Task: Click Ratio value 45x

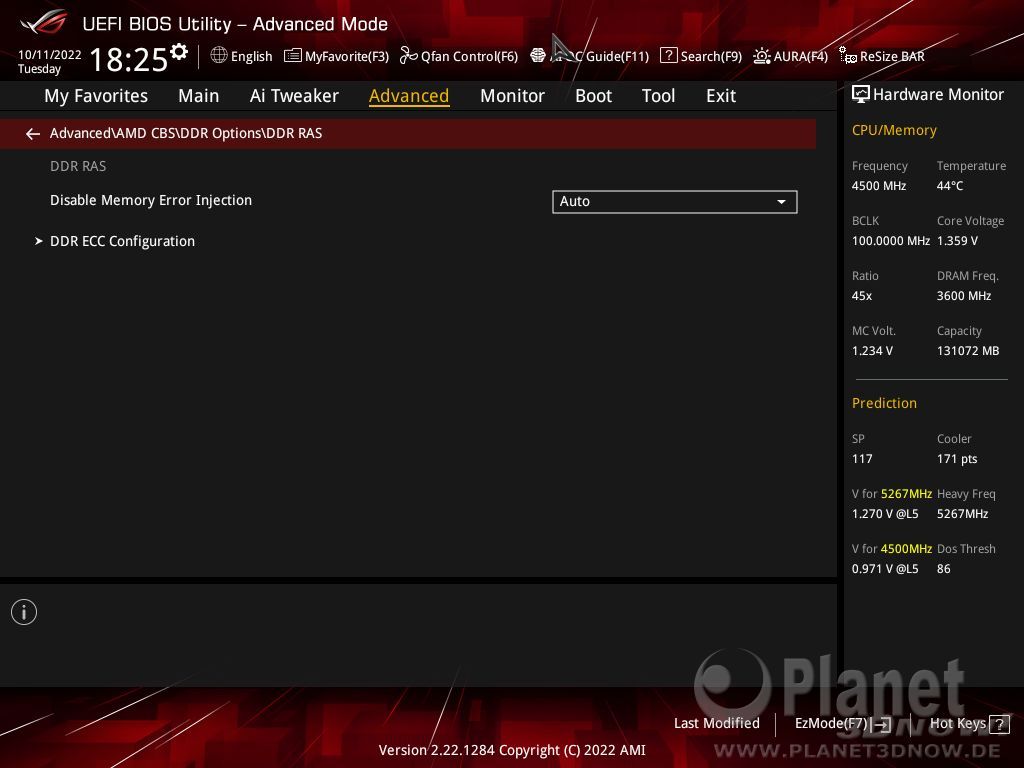Action: [862, 296]
